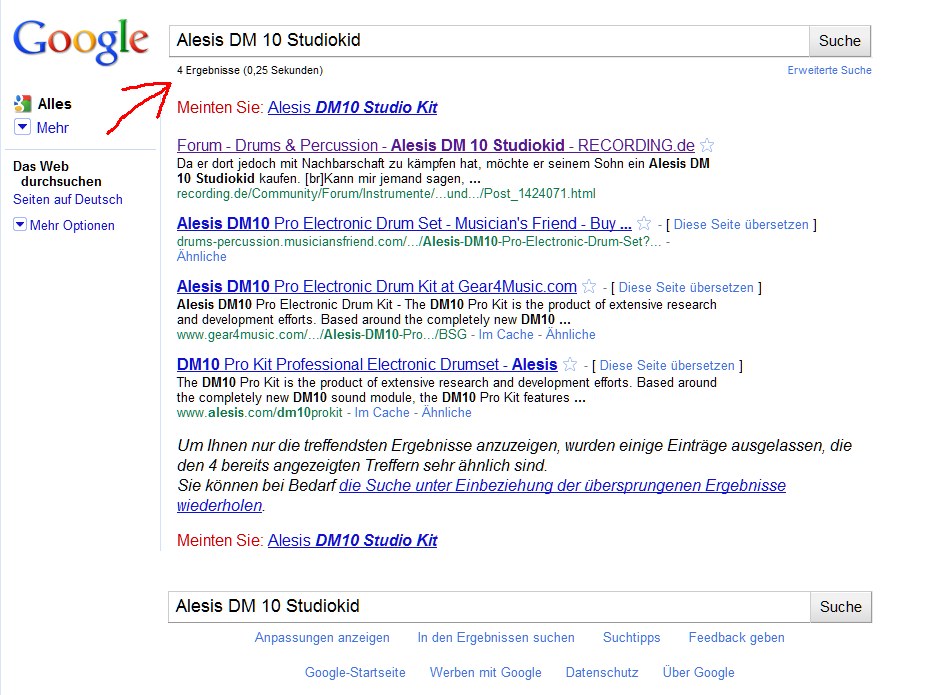Open Gear4Music Drum Kit result title

click(377, 286)
